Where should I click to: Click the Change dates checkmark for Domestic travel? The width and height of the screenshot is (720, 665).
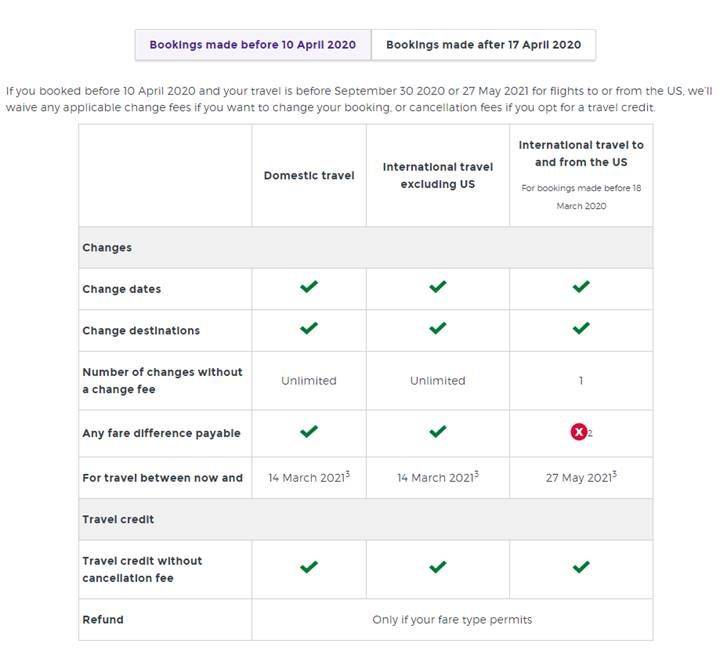pyautogui.click(x=309, y=287)
